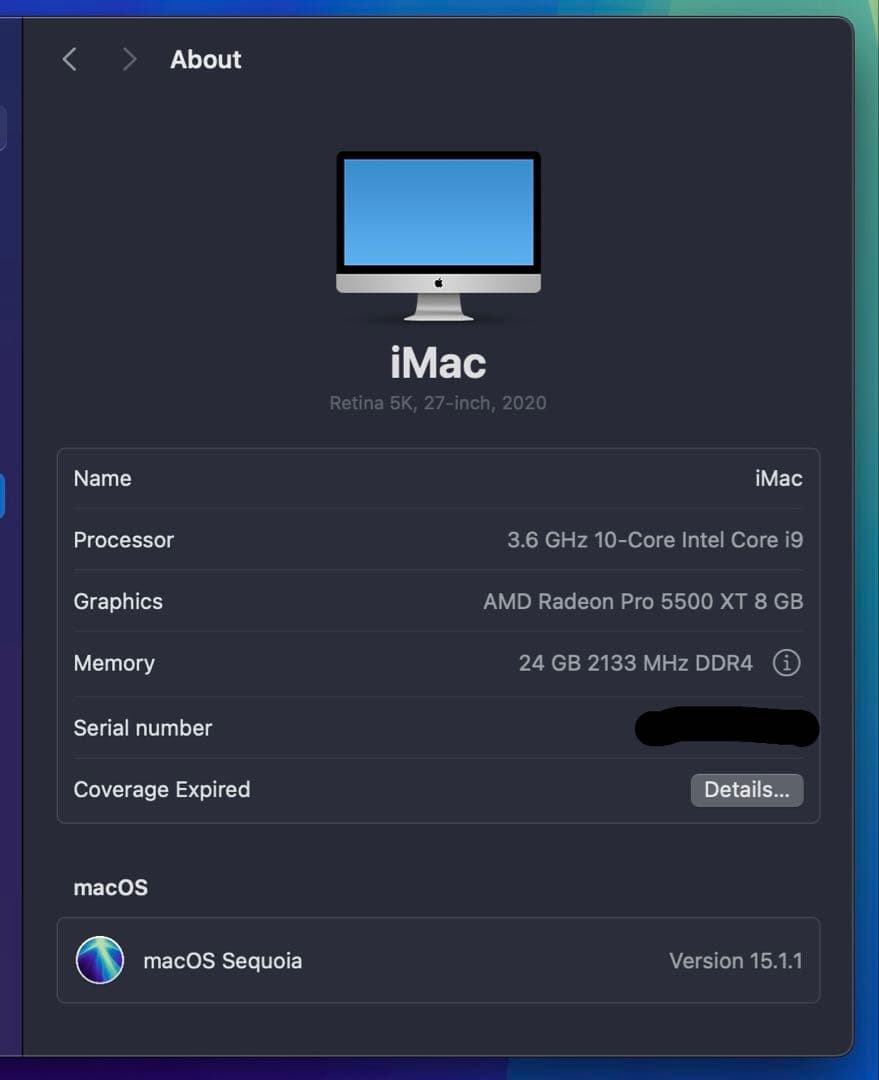This screenshot has width=879, height=1080.
Task: Click the left-pointing chevron to go back
Action: tap(68, 59)
